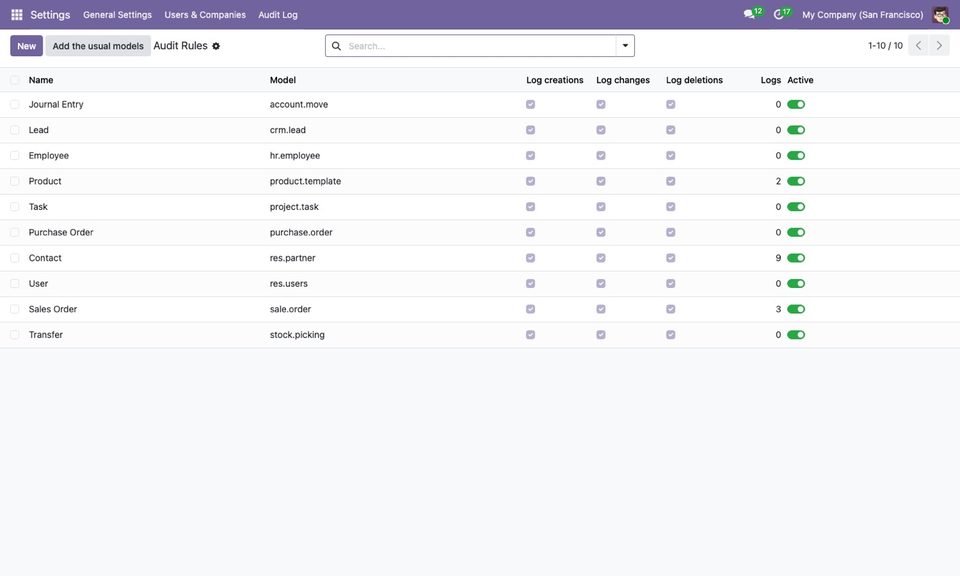Image resolution: width=960 pixels, height=576 pixels.
Task: Toggle Log changes for Task
Action: [601, 207]
